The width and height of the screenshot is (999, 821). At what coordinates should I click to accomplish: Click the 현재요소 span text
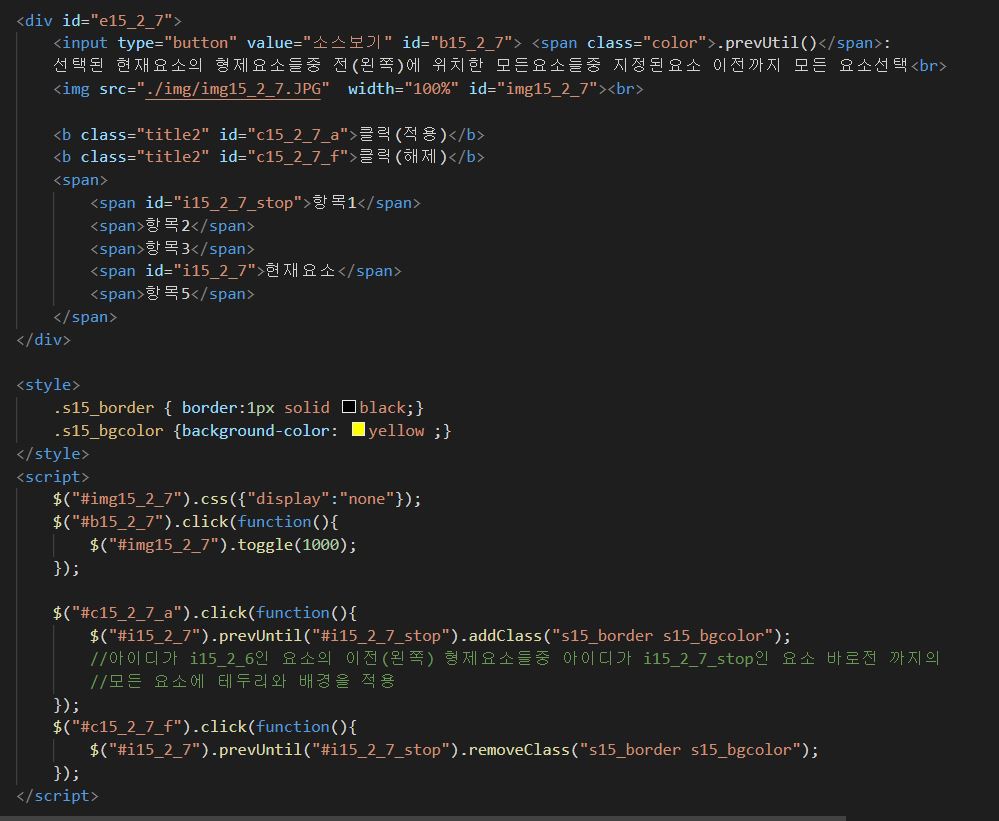(x=301, y=271)
